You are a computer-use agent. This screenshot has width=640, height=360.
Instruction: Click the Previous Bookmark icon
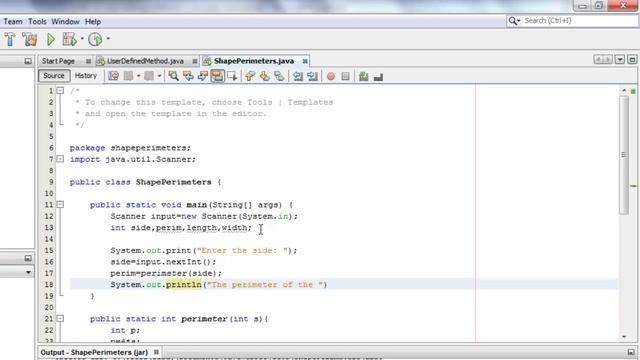pyautogui.click(x=250, y=76)
